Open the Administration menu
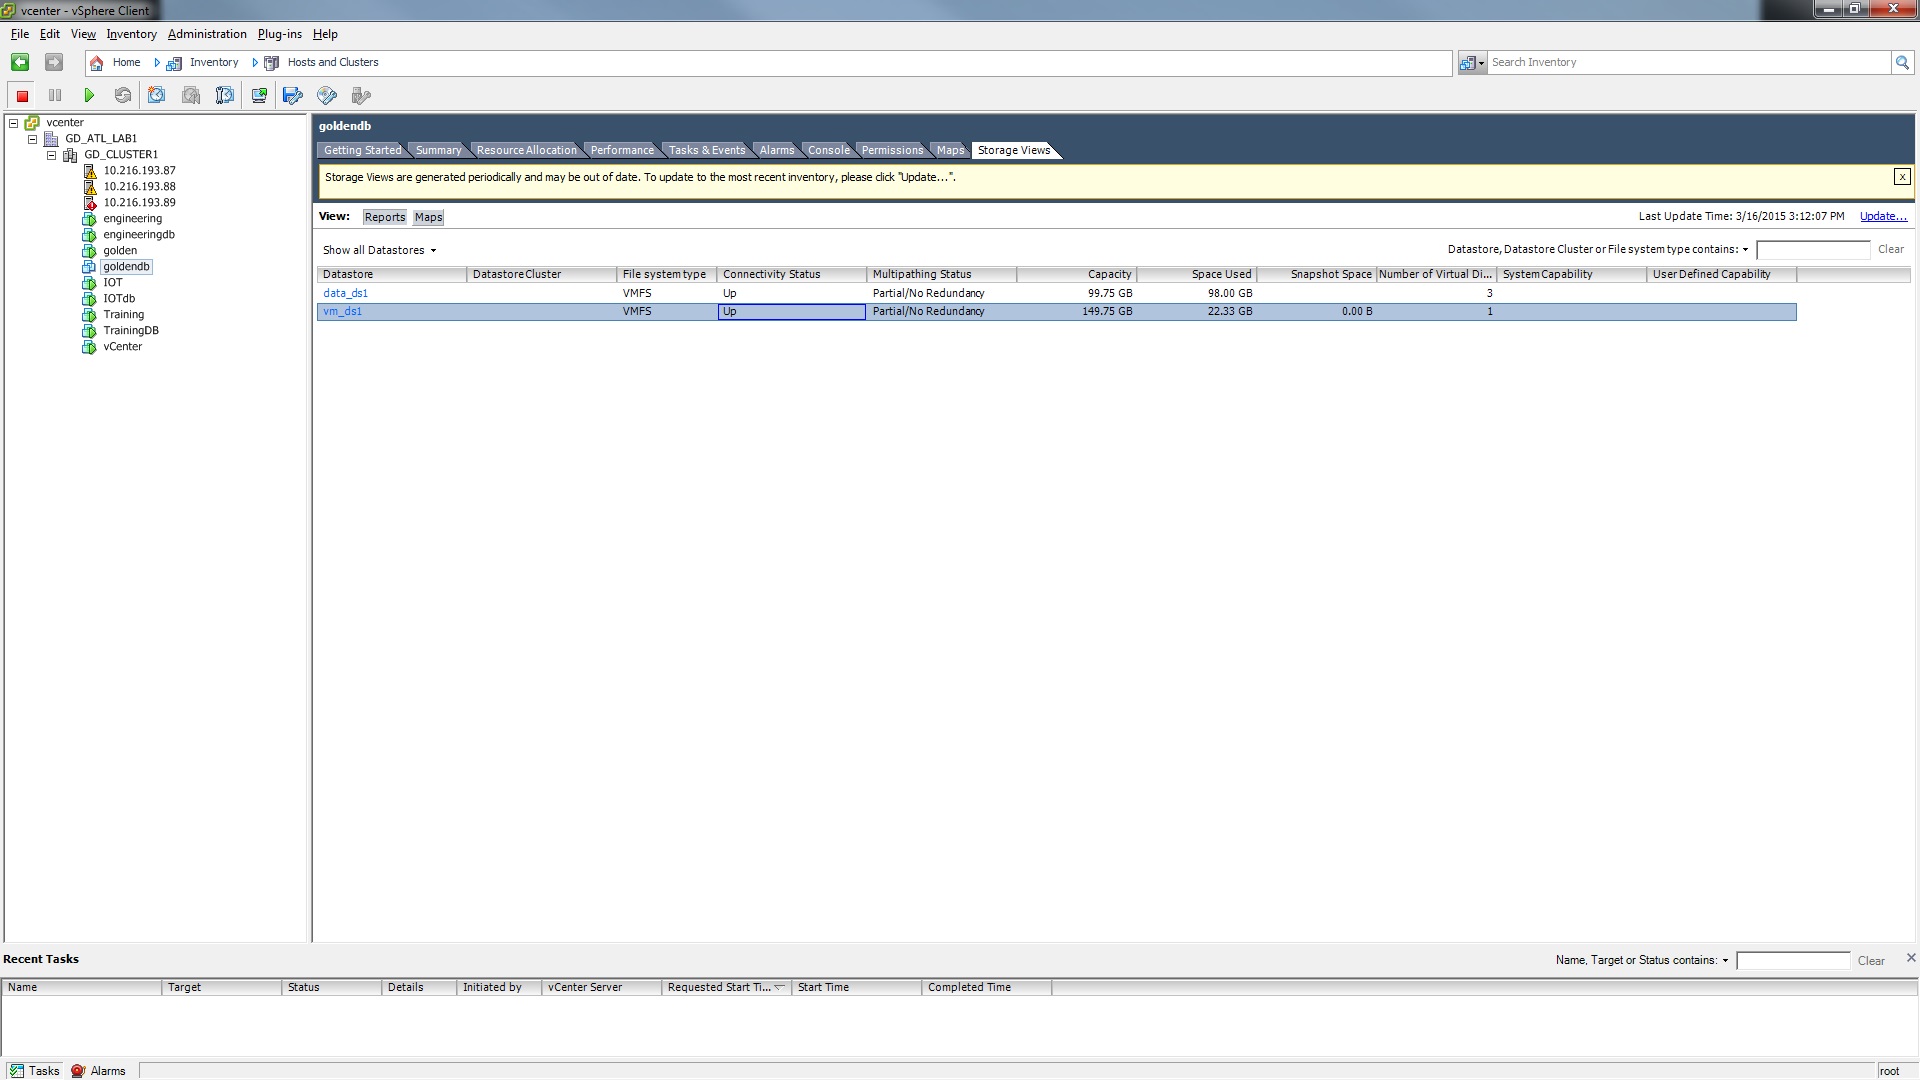 click(x=207, y=34)
